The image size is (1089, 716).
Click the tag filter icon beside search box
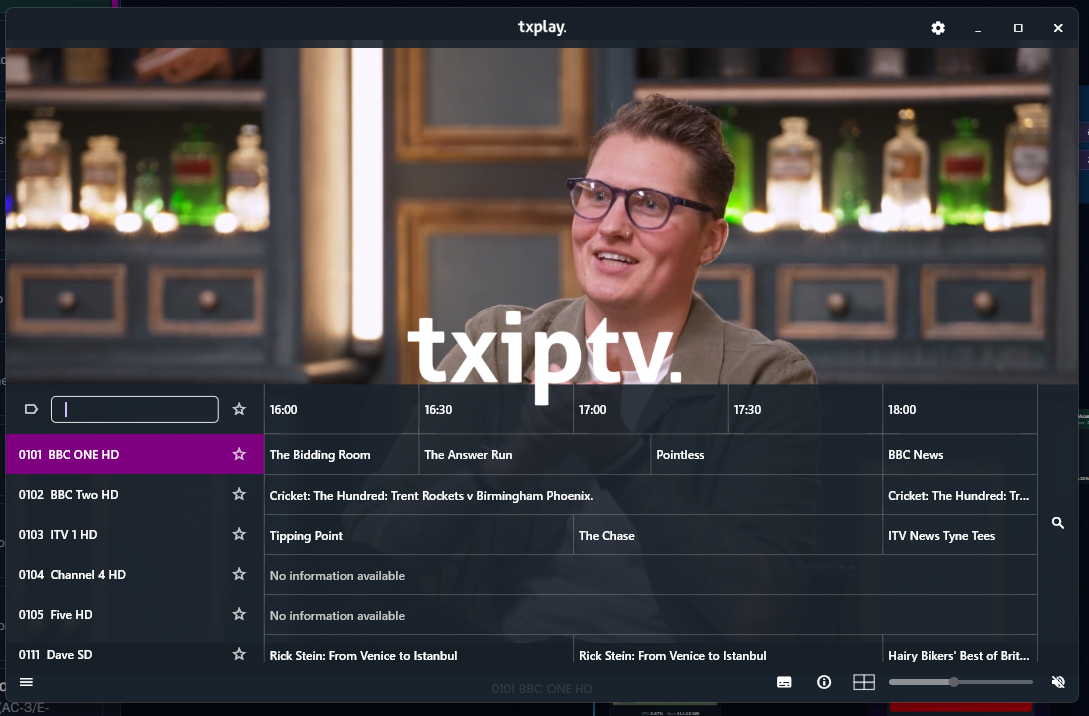(31, 409)
